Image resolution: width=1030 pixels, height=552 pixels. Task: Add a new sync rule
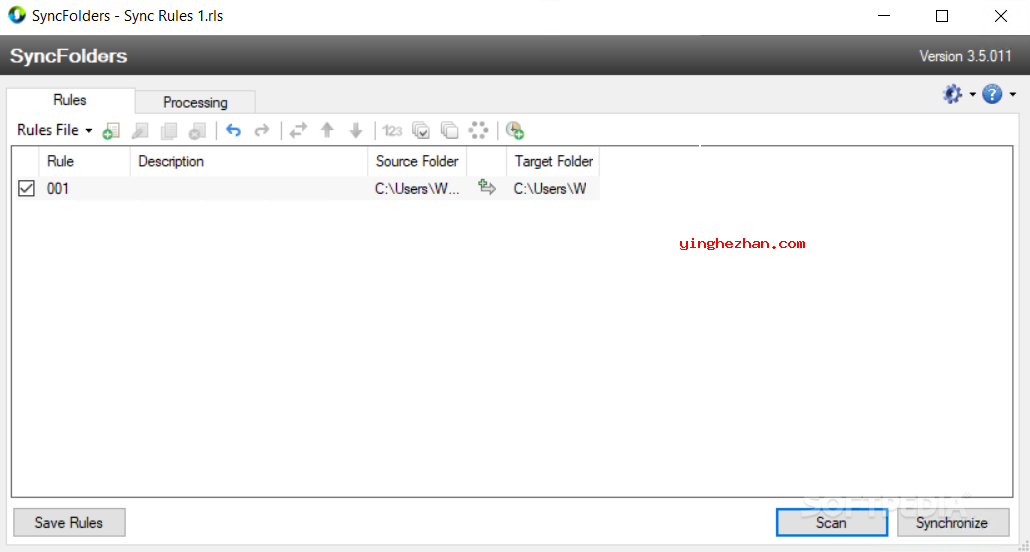point(111,131)
